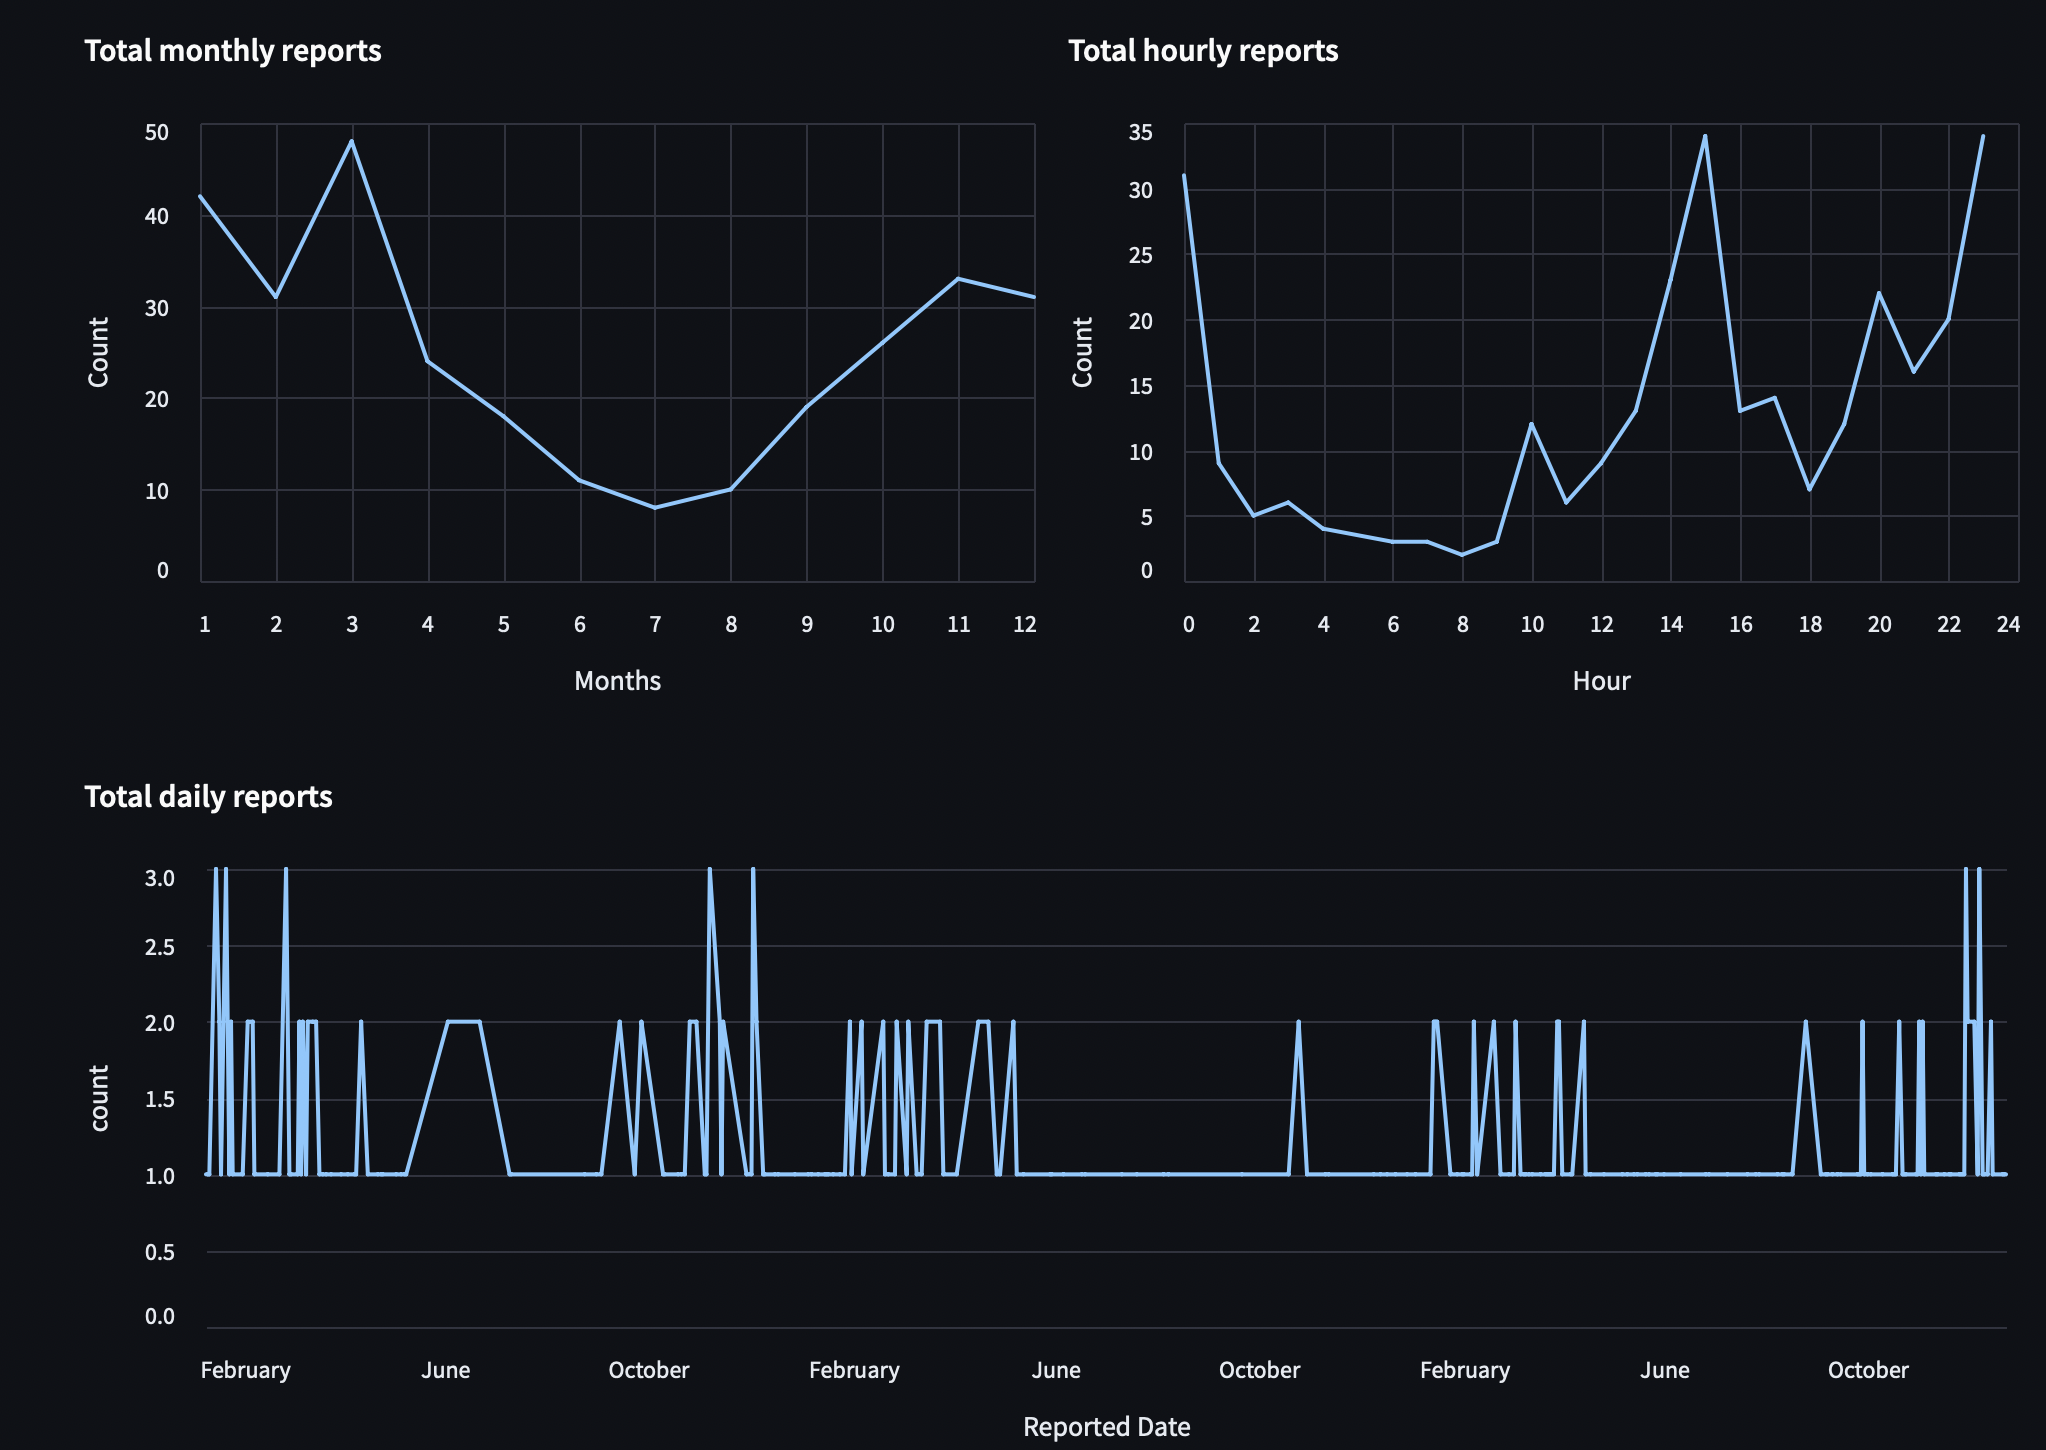Click the first 'February' tick on daily chart
2046x1450 pixels.
[245, 1370]
